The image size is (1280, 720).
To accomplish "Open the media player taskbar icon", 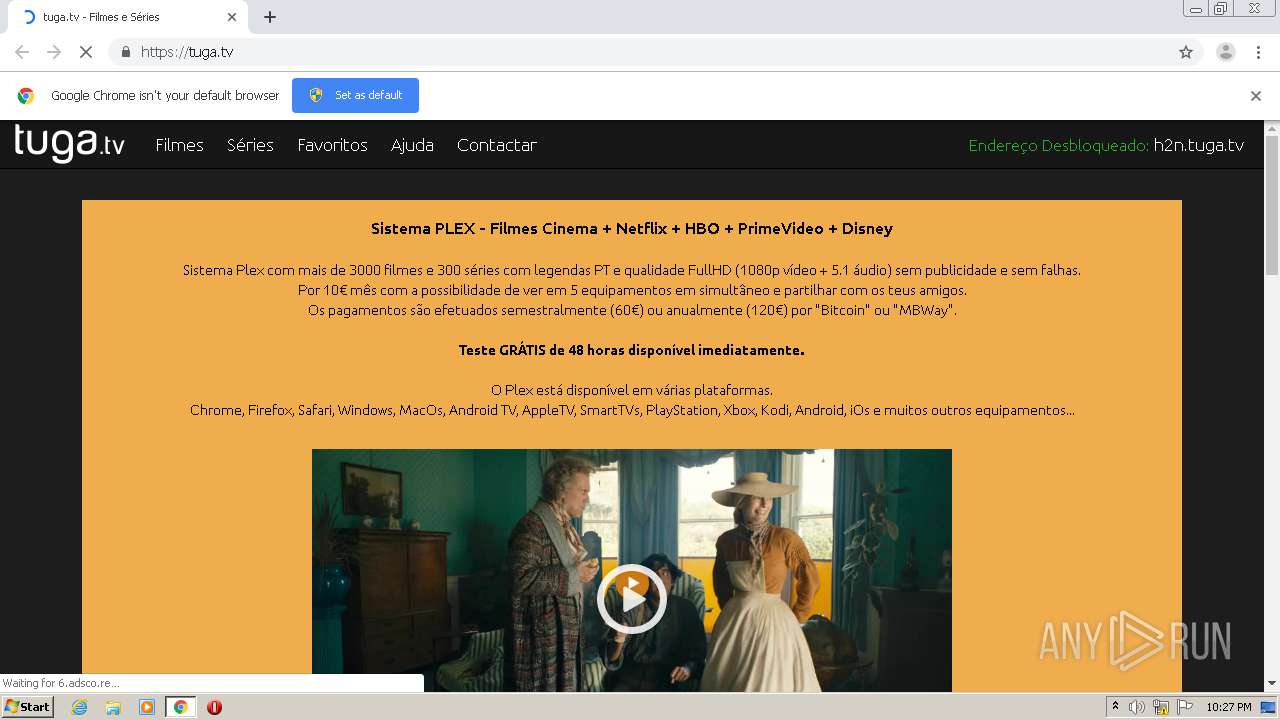I will click(147, 707).
